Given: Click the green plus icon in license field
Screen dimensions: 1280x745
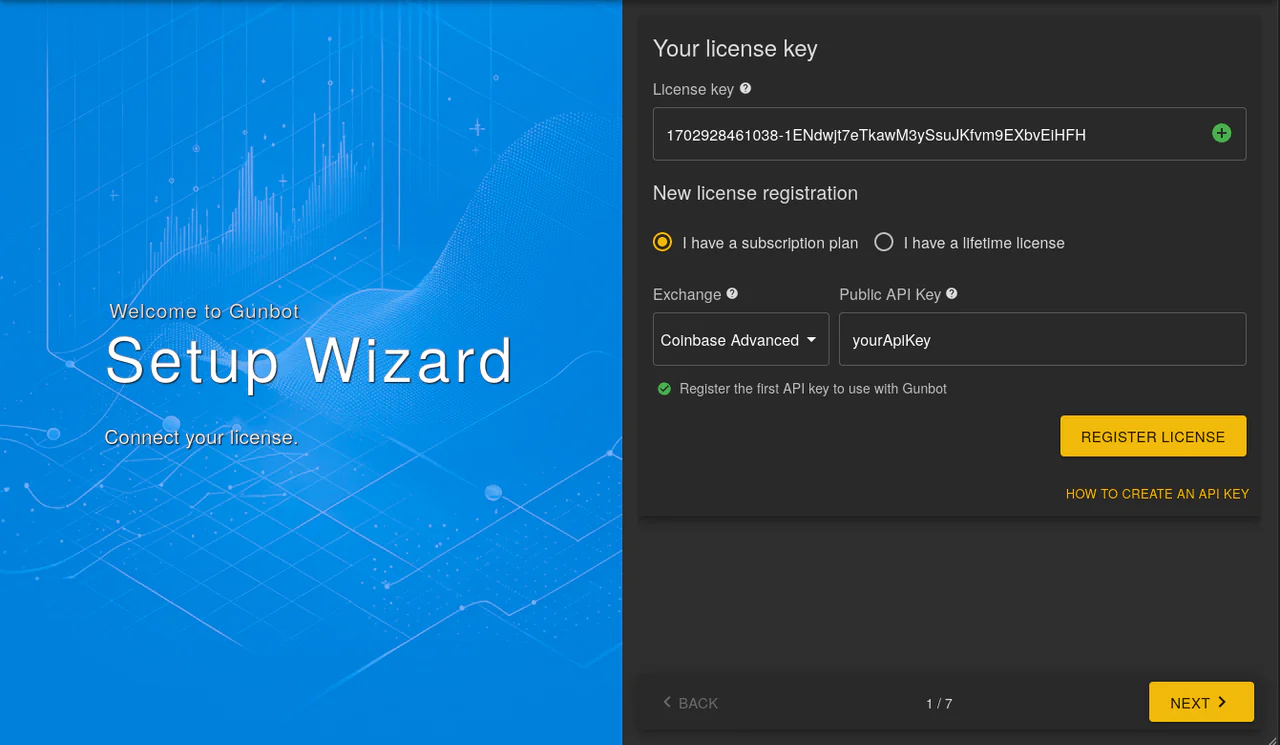Looking at the screenshot, I should [1221, 133].
